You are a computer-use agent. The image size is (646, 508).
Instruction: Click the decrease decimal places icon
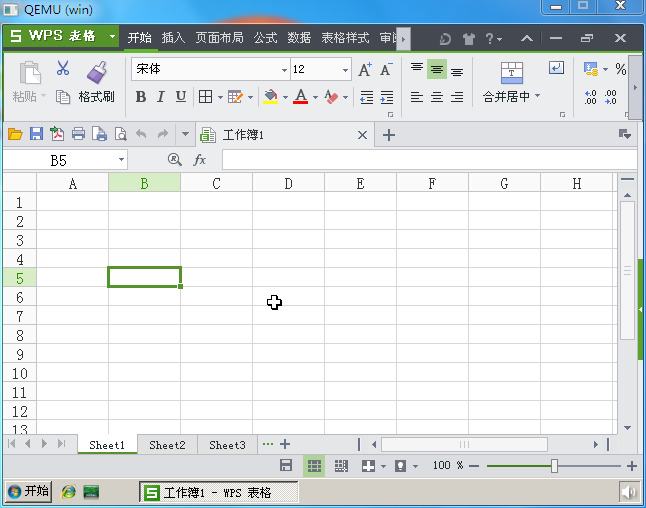pos(611,97)
